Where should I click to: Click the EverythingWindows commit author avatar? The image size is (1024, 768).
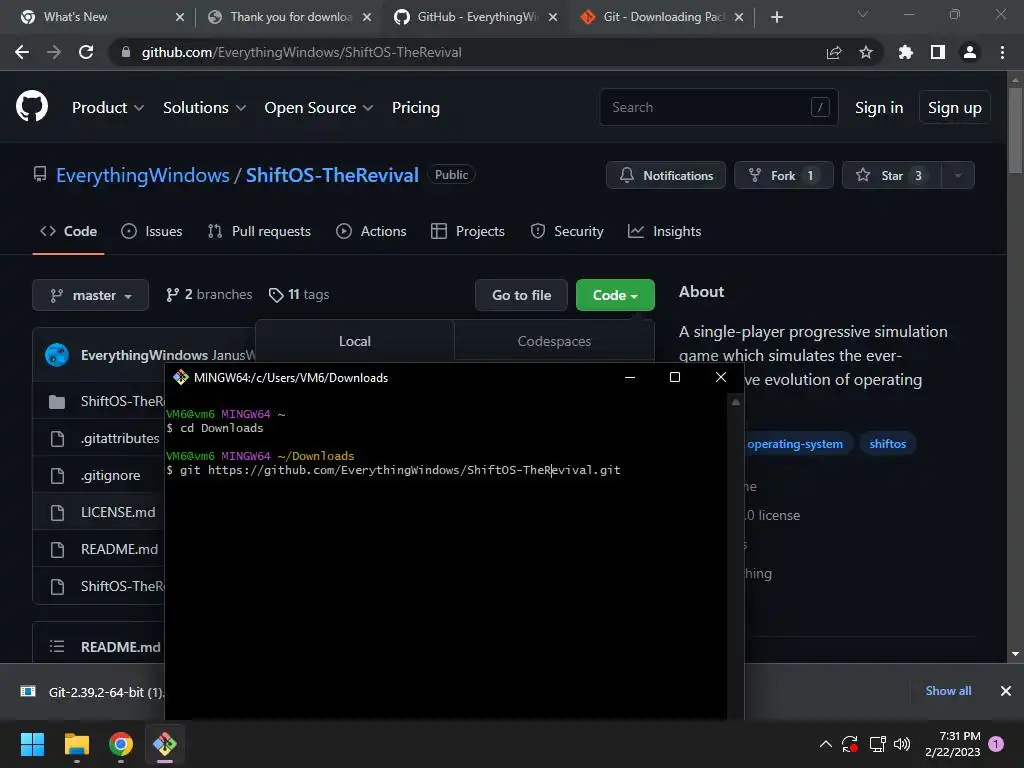pyautogui.click(x=57, y=355)
